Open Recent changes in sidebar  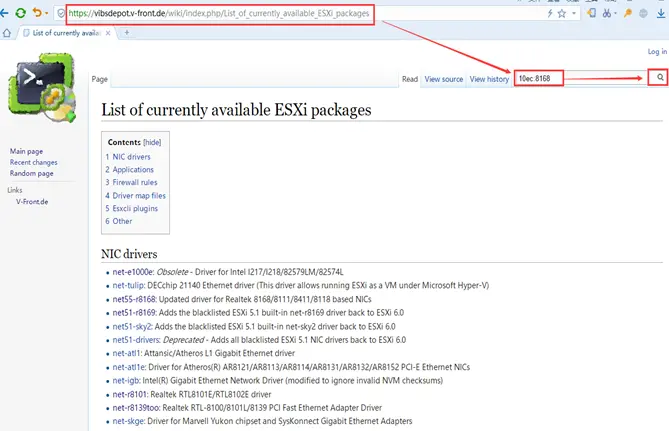click(34, 162)
